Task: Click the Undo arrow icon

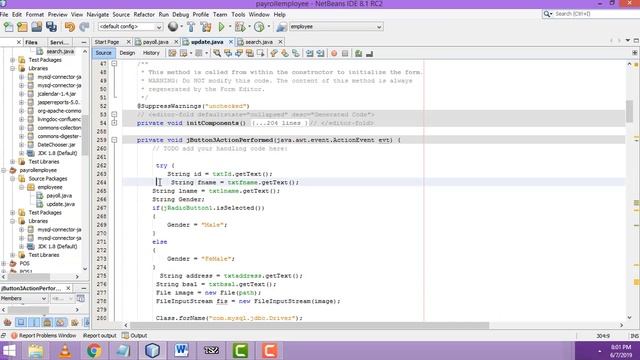Action: (70, 27)
